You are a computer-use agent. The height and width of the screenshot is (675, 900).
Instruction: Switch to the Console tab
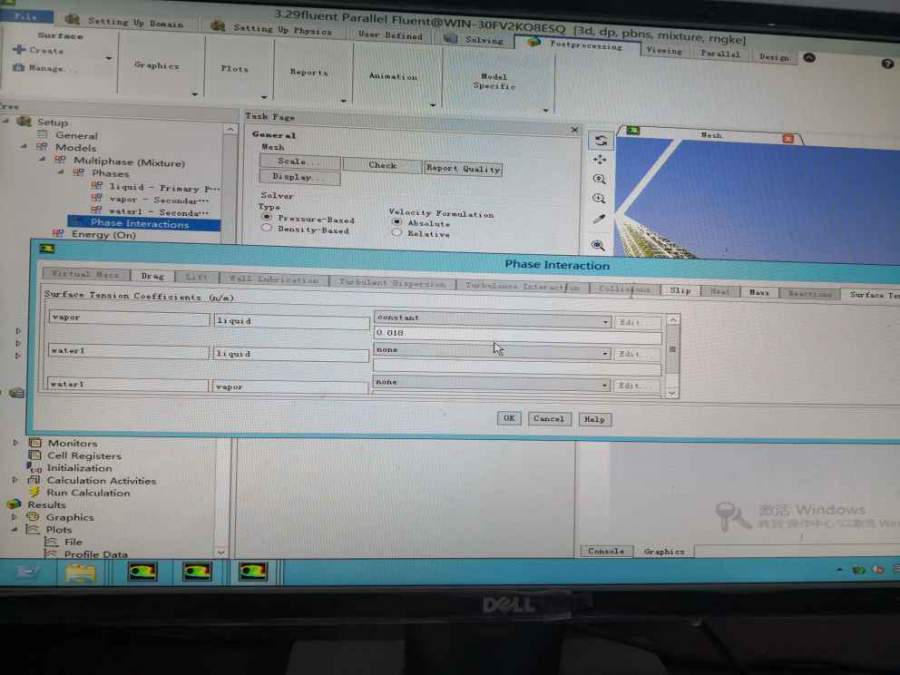pyautogui.click(x=606, y=551)
